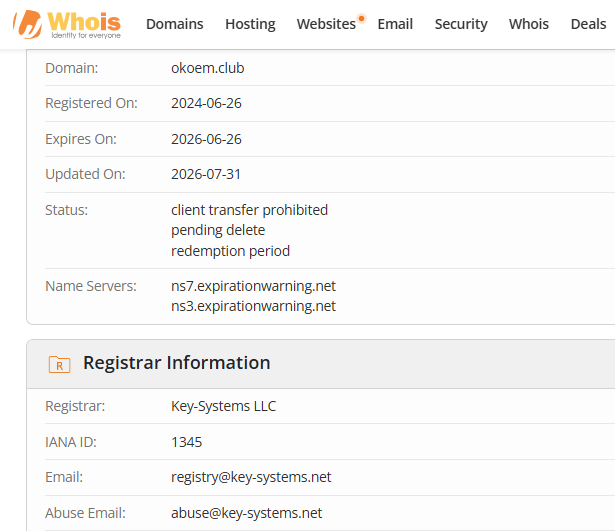Click the Status label
615x531 pixels.
[66, 210]
